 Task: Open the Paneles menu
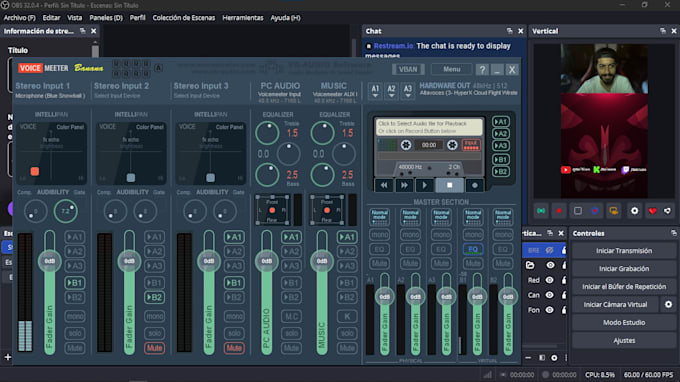106,18
